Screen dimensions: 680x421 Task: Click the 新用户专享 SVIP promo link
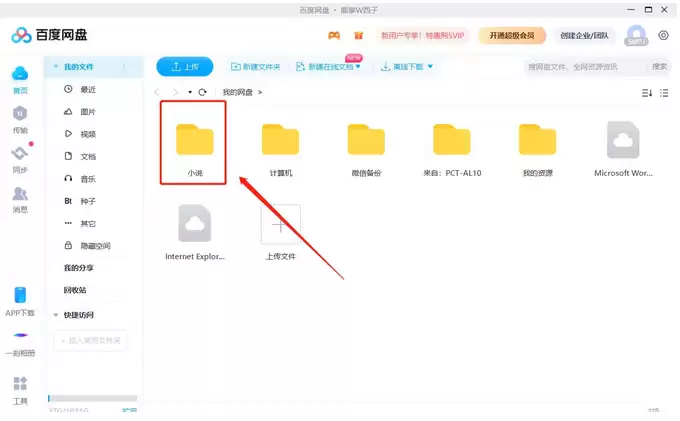click(x=422, y=36)
